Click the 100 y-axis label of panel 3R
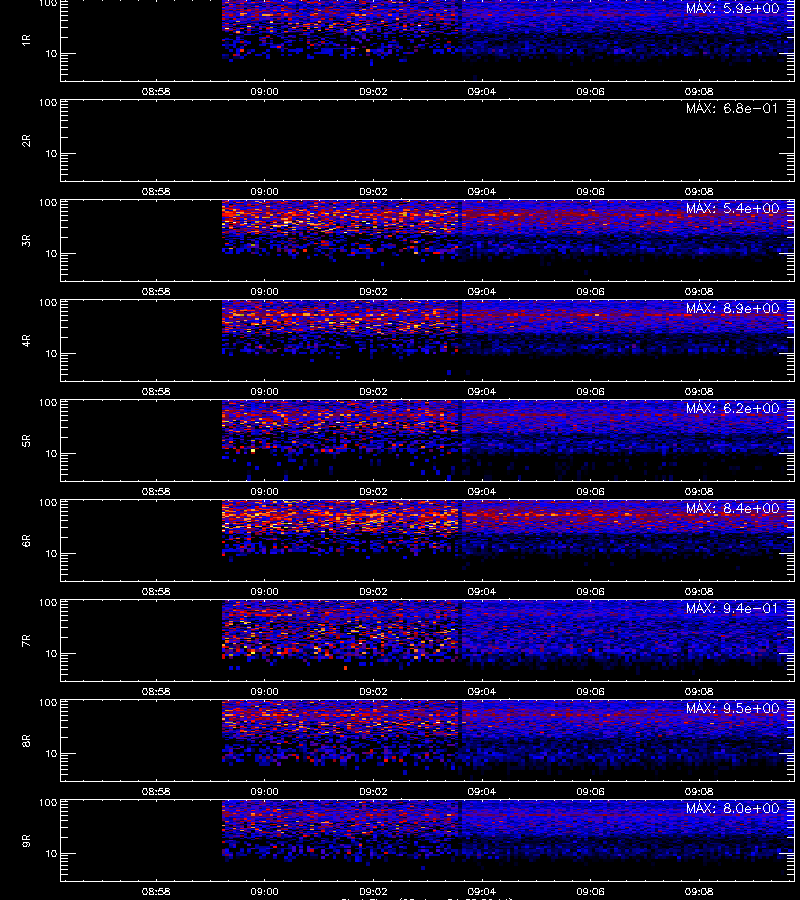 48,203
